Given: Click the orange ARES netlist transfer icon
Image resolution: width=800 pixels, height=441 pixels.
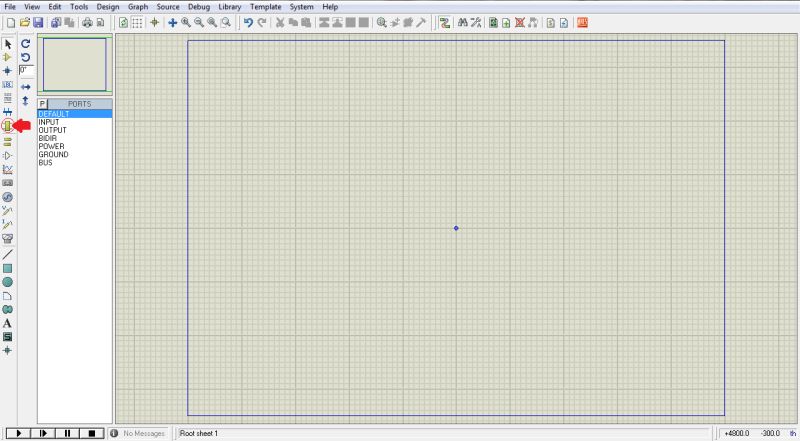Looking at the screenshot, I should 582,22.
